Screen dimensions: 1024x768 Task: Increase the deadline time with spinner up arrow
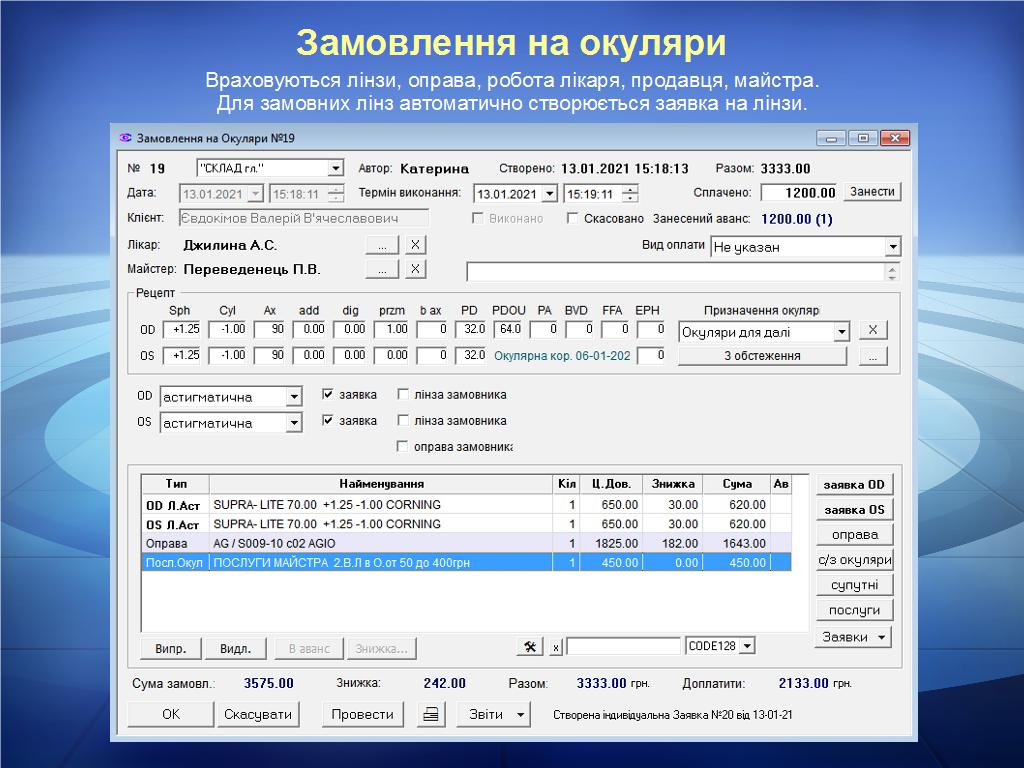click(x=630, y=189)
